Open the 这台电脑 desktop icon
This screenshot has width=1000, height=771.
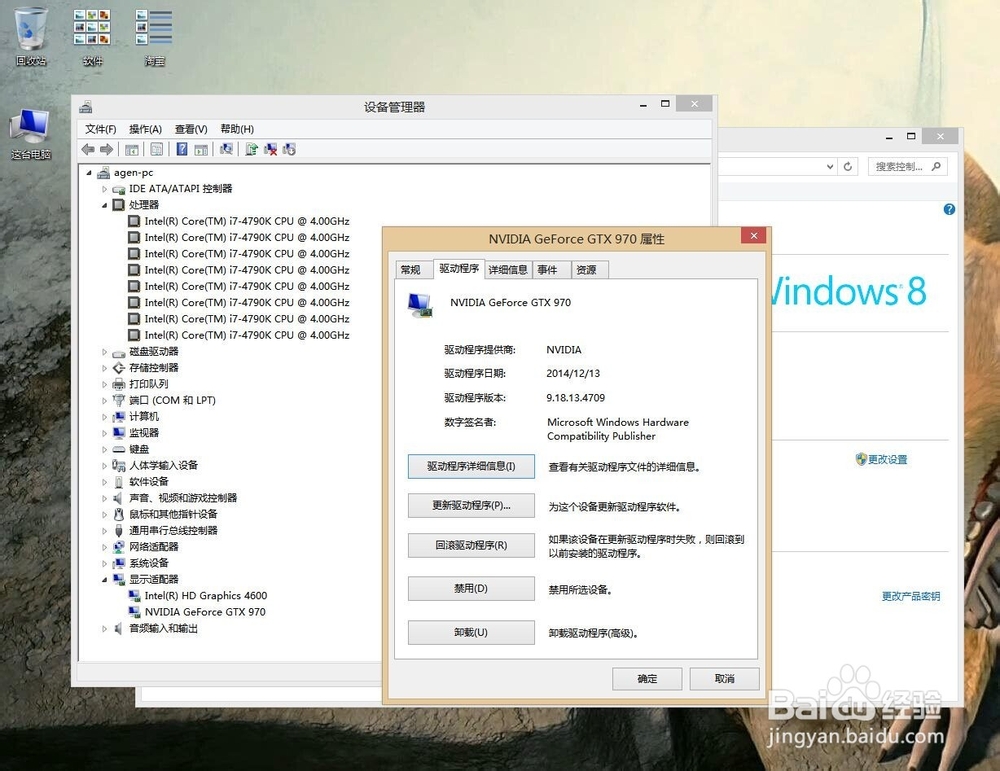click(x=31, y=134)
